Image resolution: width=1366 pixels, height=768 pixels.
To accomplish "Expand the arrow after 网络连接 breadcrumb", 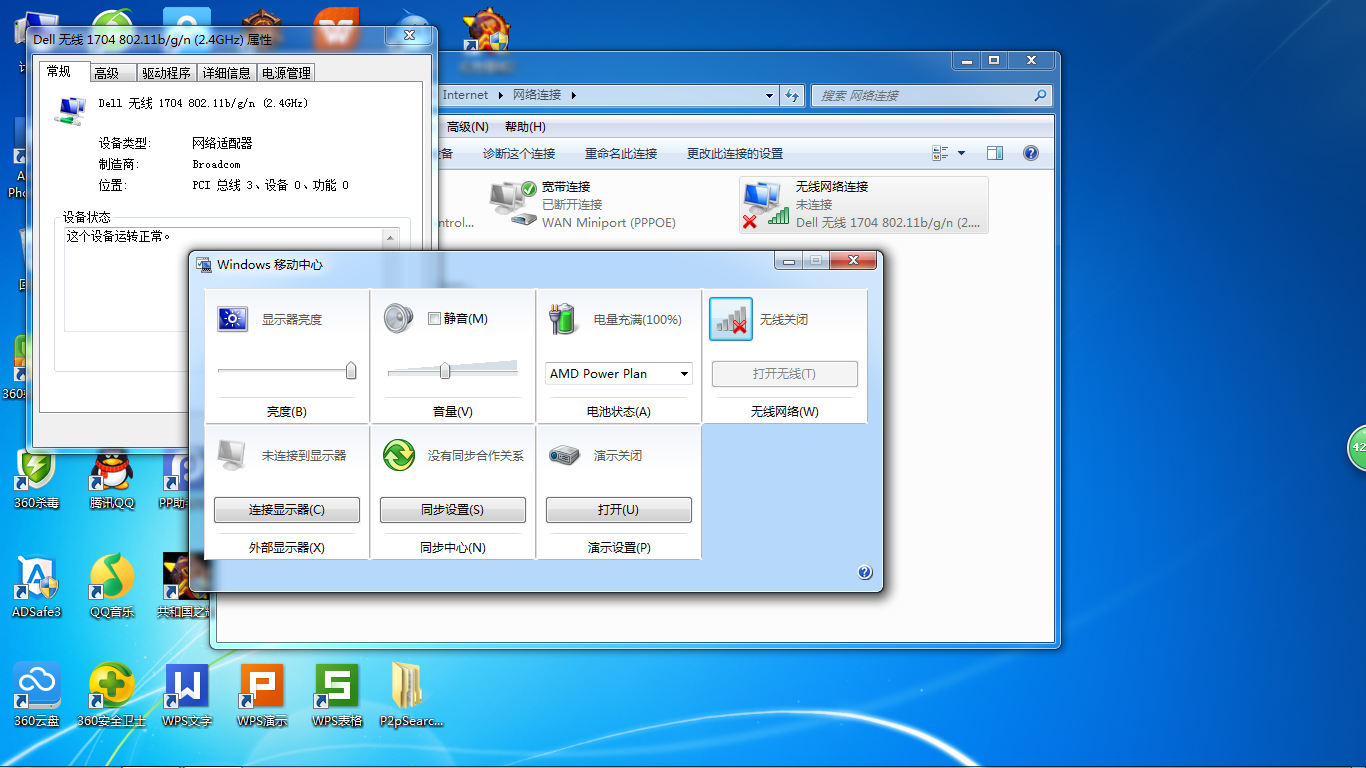I will point(573,95).
